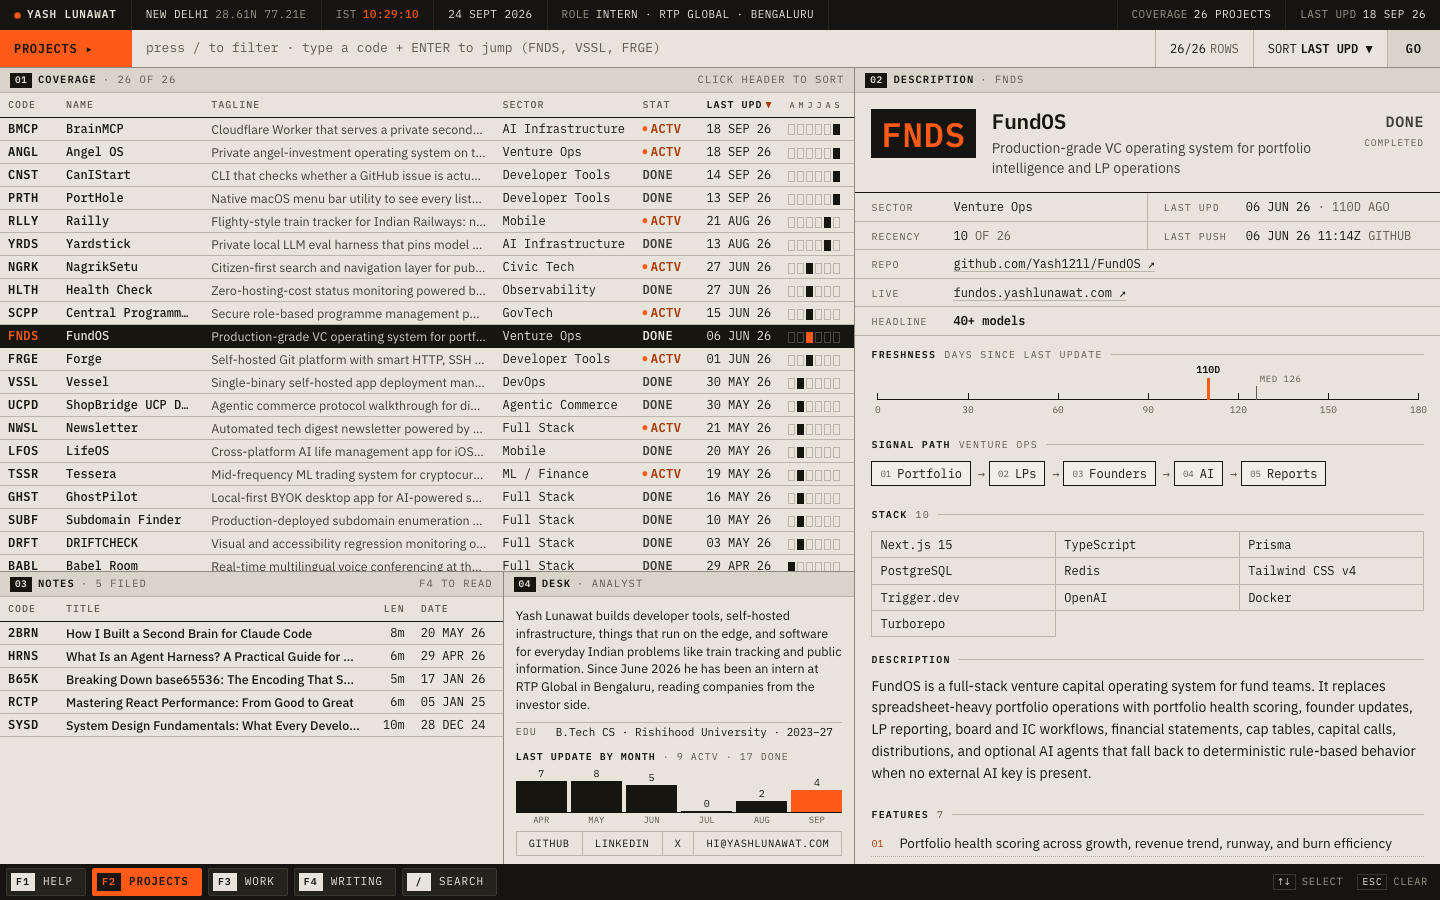Sort by the LAST UPD column header
The image size is (1440, 900).
739,105
